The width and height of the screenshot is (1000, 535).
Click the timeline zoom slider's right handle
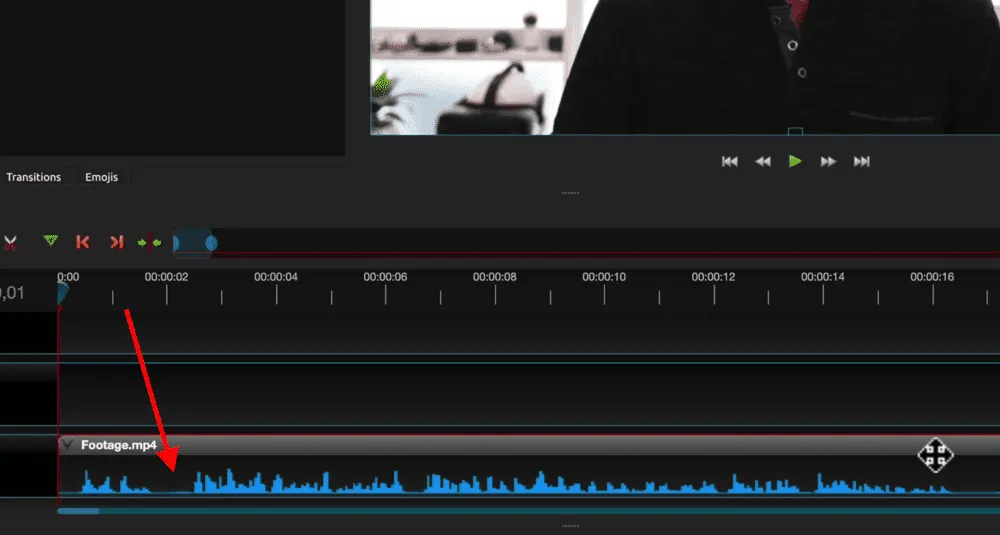211,242
